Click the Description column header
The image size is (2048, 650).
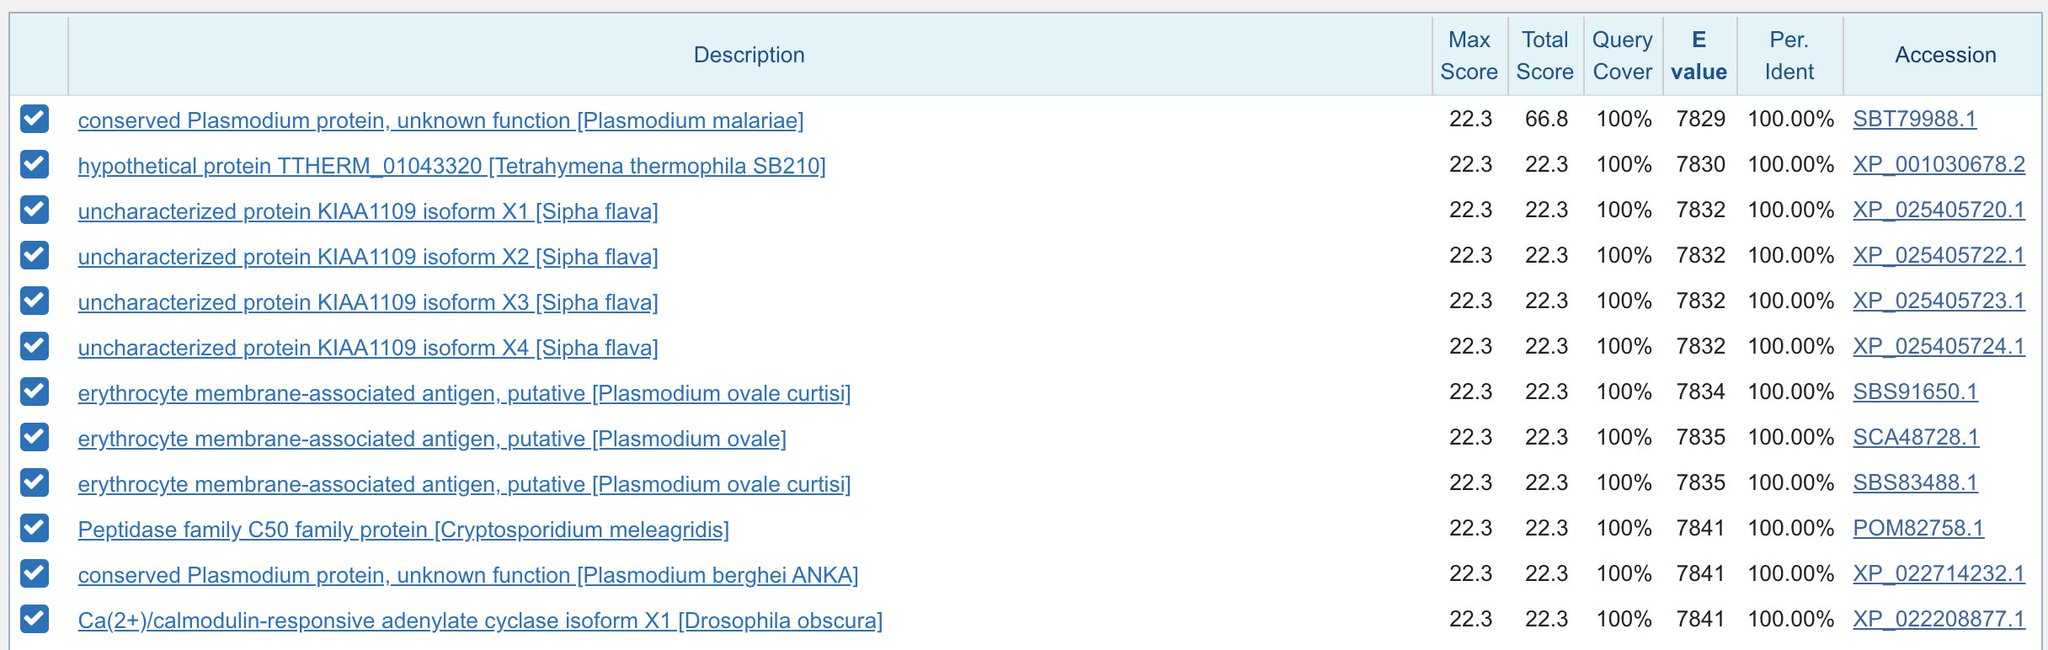point(749,55)
